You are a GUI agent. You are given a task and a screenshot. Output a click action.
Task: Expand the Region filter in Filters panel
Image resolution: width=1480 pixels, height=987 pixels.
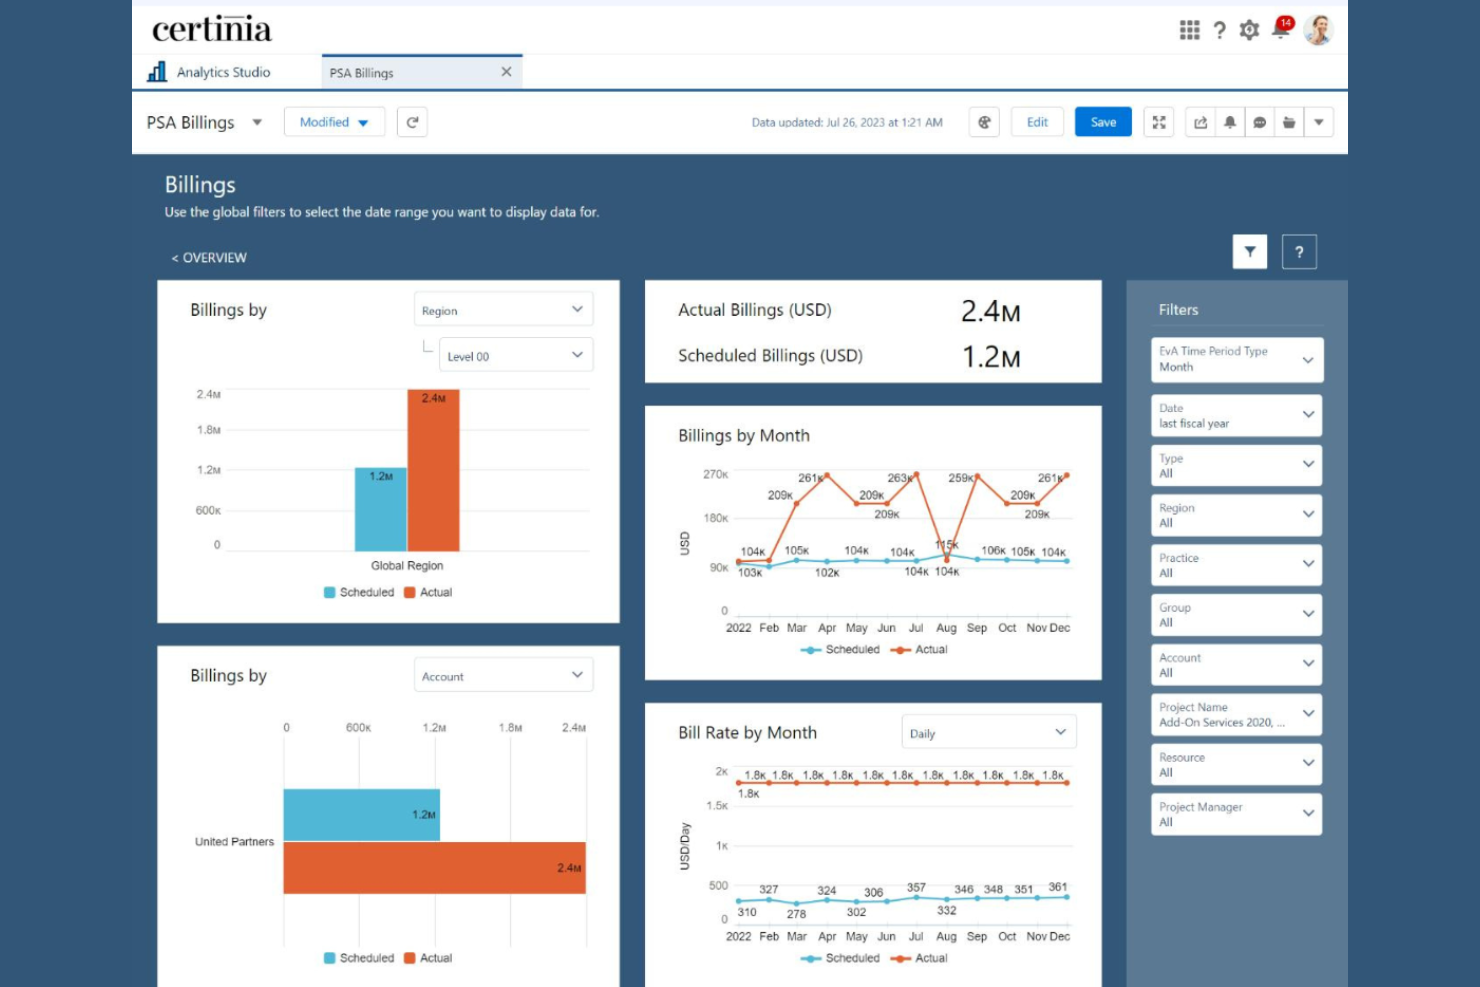[1237, 515]
